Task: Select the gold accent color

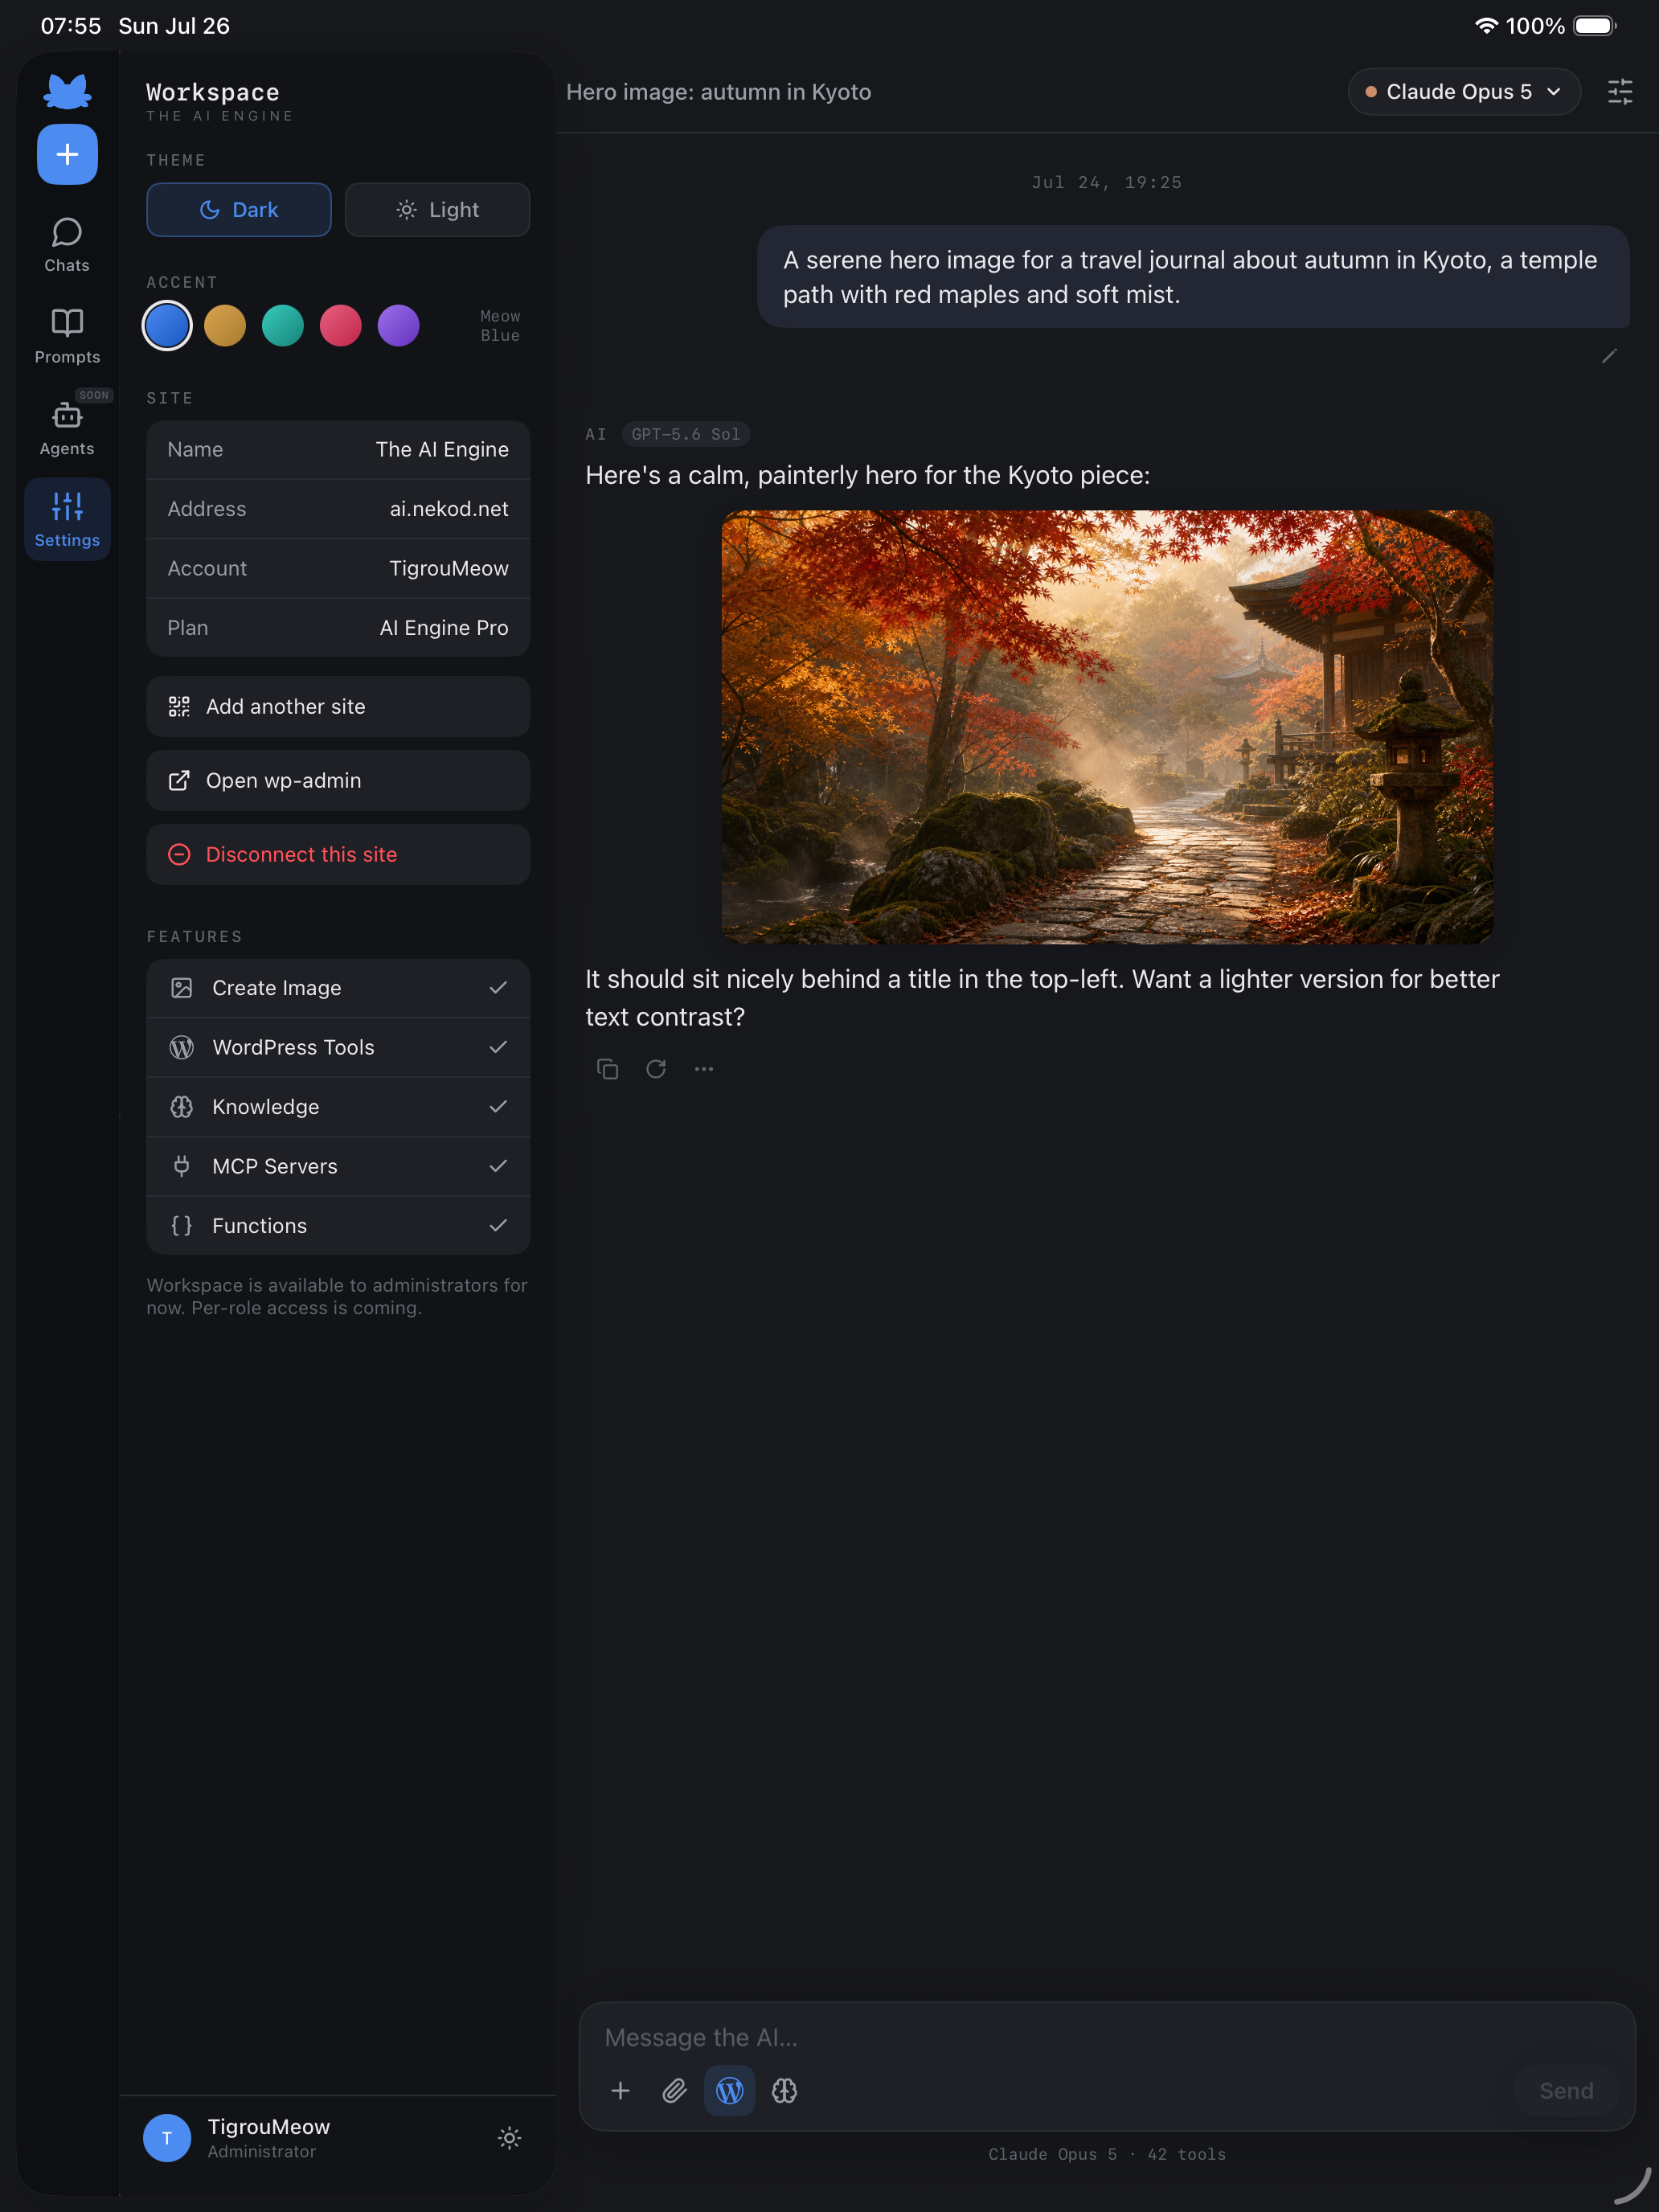Action: coord(225,326)
